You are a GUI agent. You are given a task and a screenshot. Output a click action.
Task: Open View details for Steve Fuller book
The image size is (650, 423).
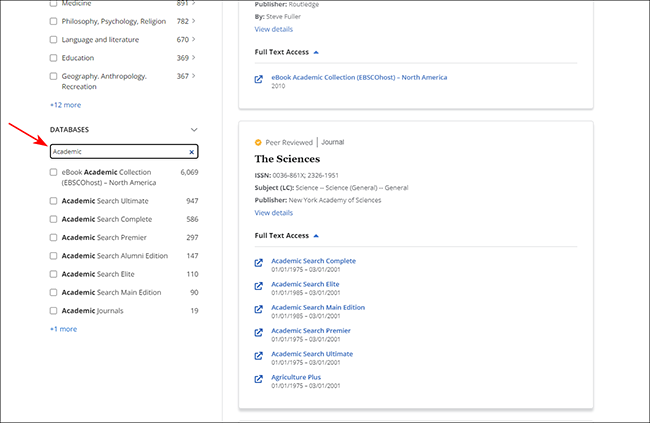(274, 29)
